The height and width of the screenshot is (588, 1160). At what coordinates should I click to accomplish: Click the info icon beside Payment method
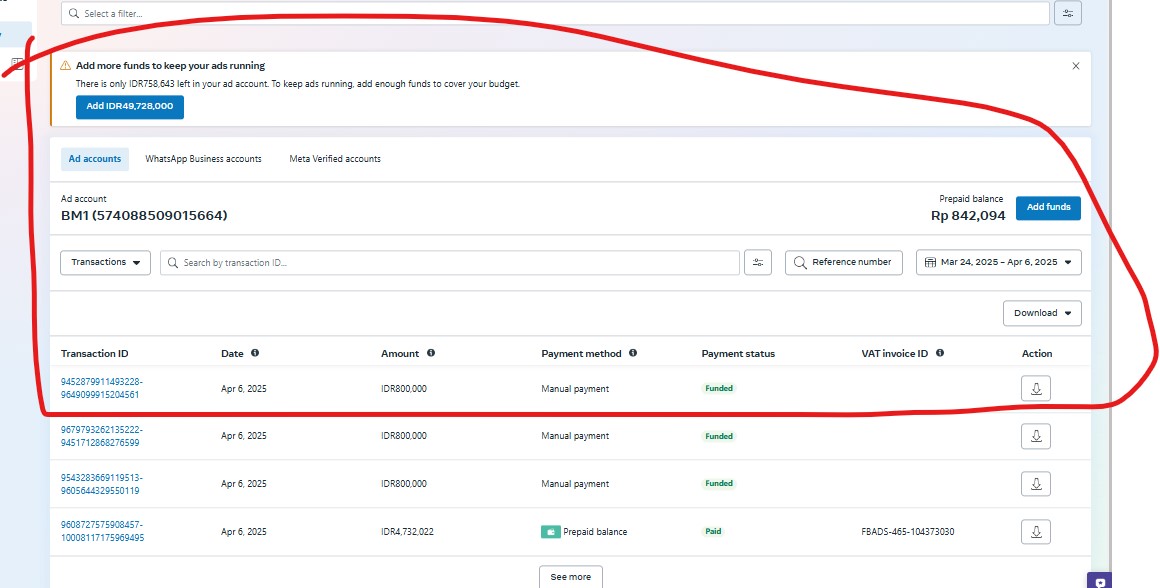tap(633, 353)
